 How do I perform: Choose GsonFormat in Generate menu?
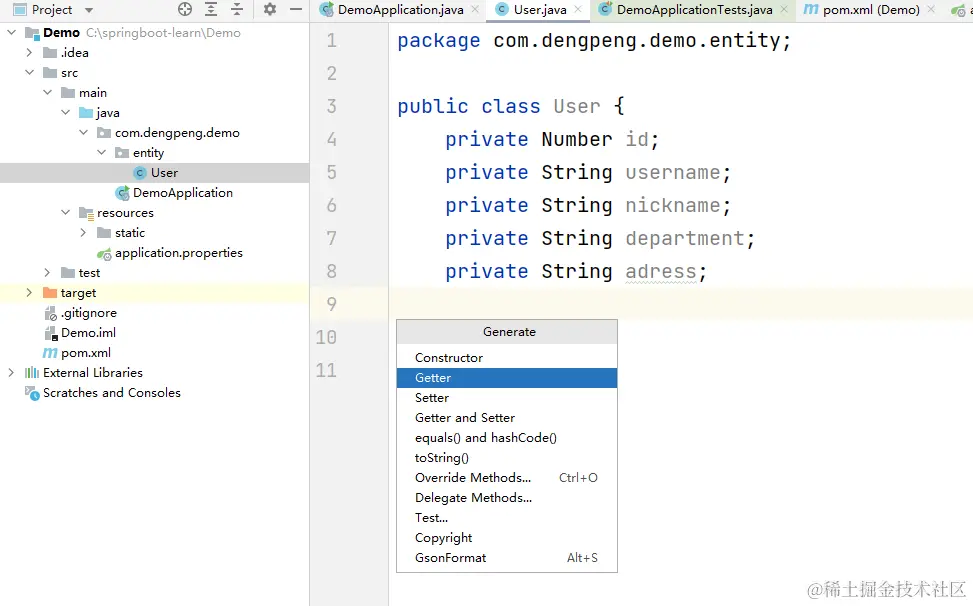click(507, 558)
